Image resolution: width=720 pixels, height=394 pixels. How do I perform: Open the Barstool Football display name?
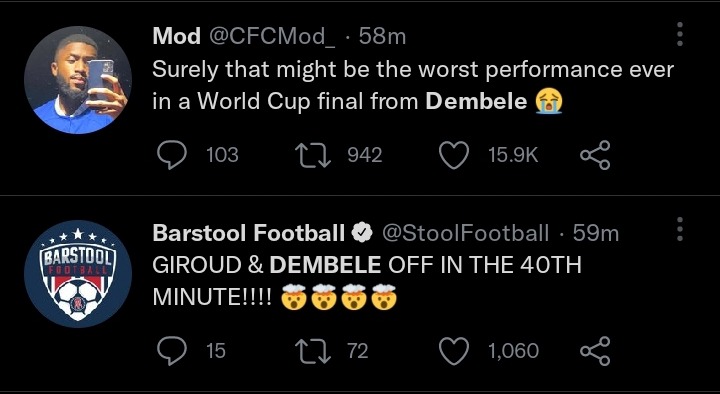click(x=248, y=233)
